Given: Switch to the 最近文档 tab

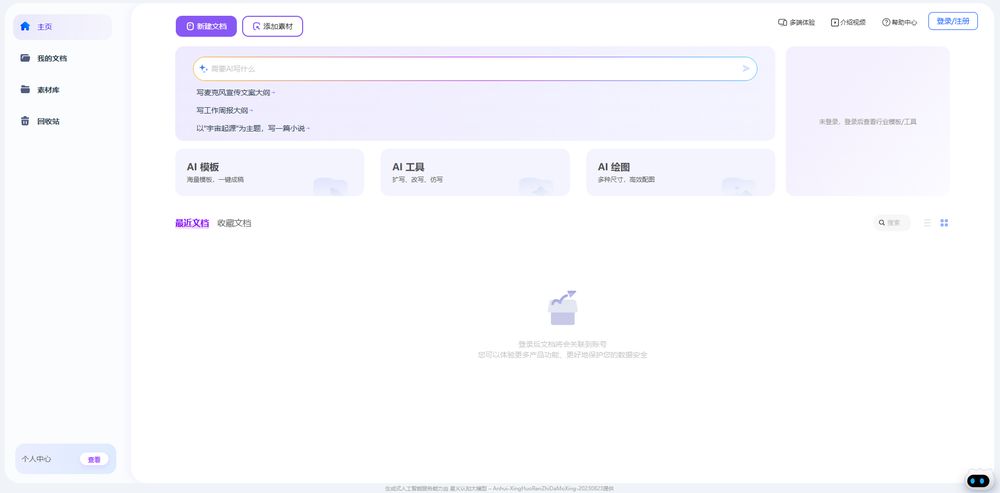Looking at the screenshot, I should pyautogui.click(x=192, y=223).
